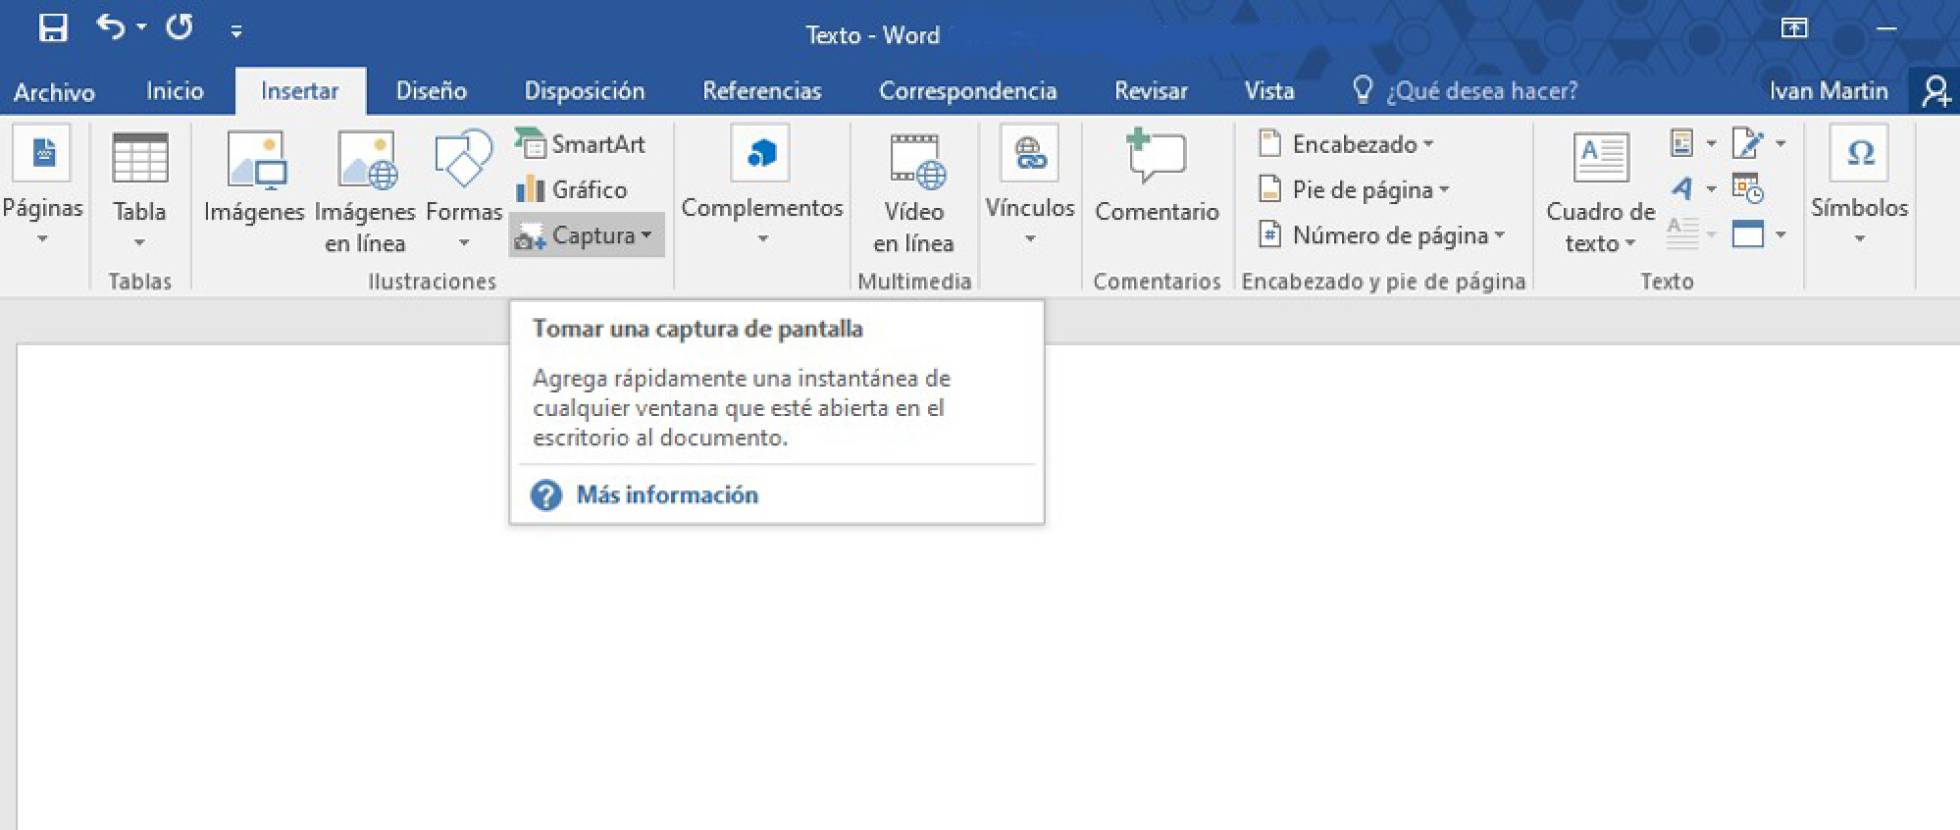1960x830 pixels.
Task: Insert a Comentario
Action: [x=1157, y=176]
